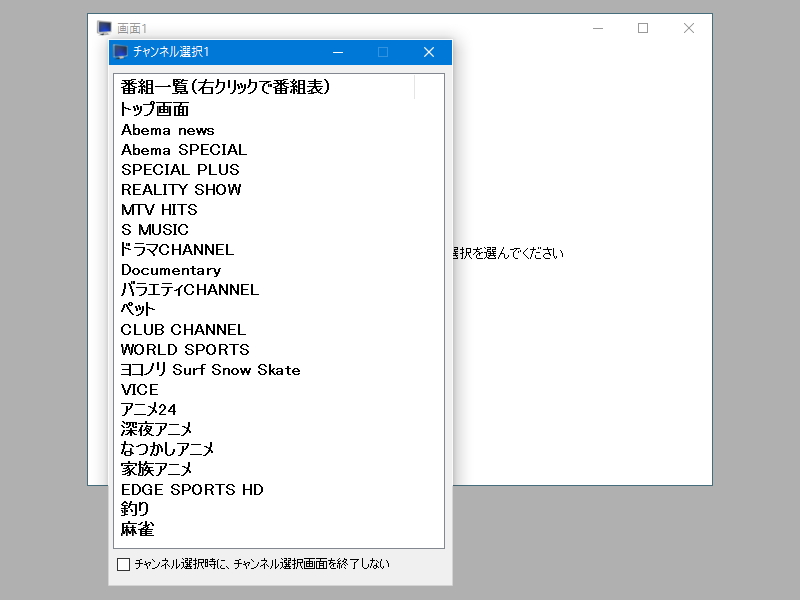Select バラエティCHANNEL entry
The image size is (800, 600).
click(x=189, y=289)
